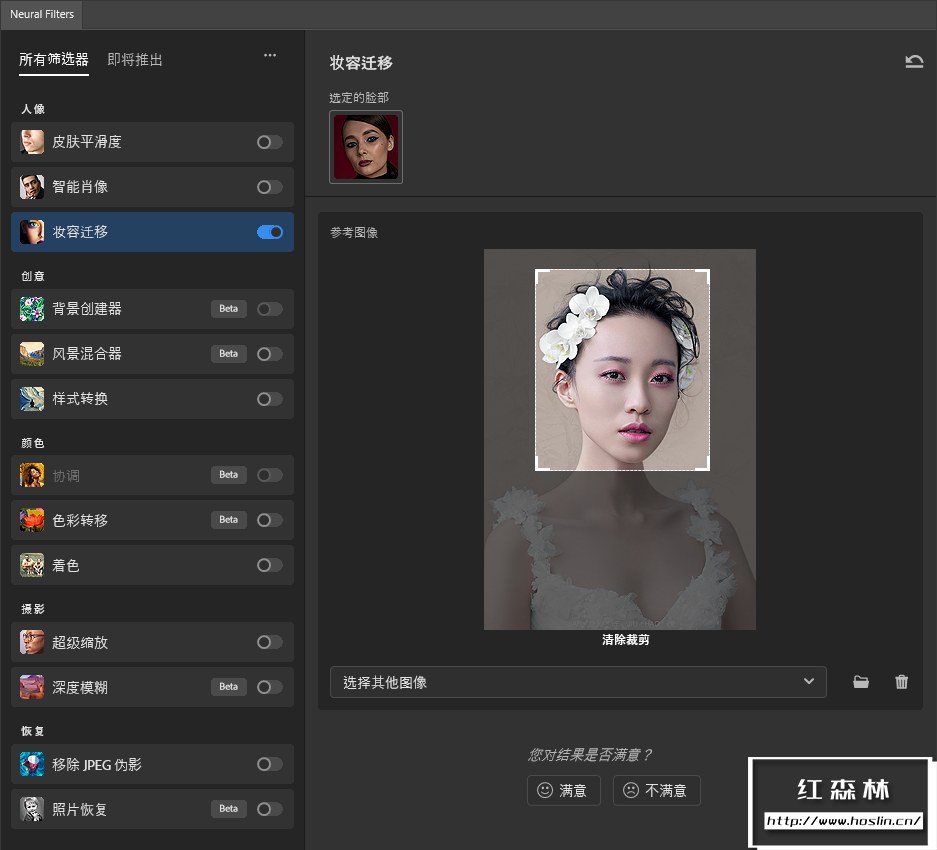
Task: Click the 深度模糊 filter thumbnail icon
Action: (x=32, y=687)
